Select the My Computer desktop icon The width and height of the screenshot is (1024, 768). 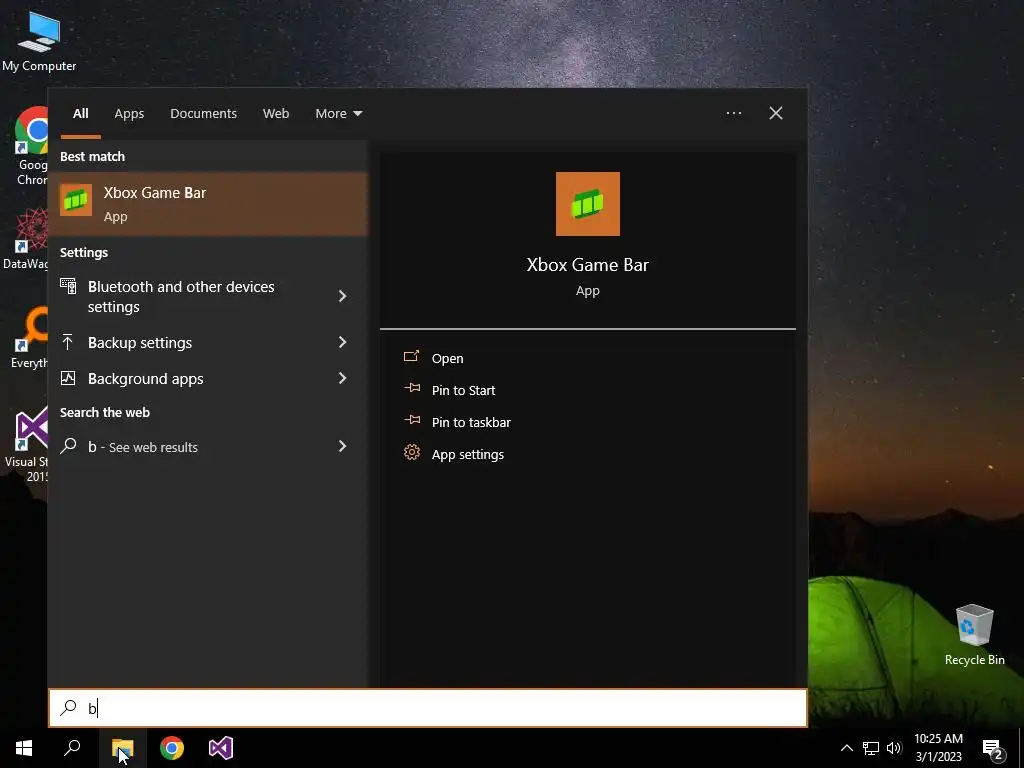(39, 40)
